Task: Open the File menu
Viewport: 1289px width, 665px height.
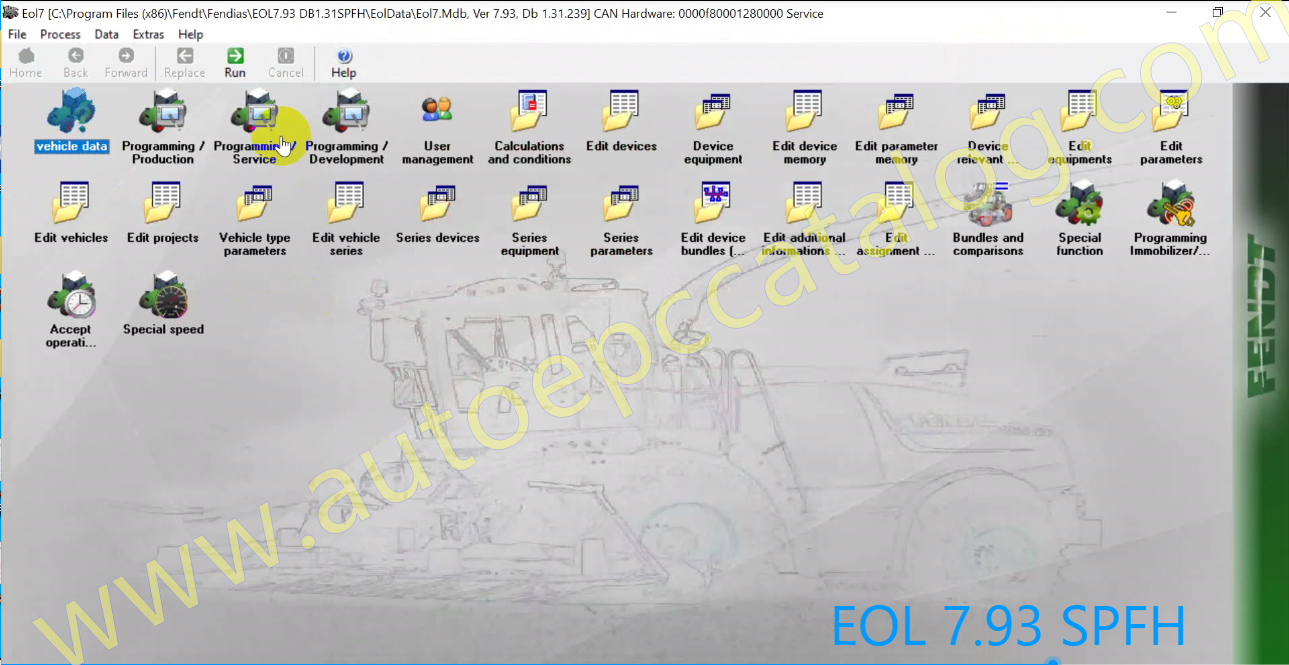Action: (17, 34)
